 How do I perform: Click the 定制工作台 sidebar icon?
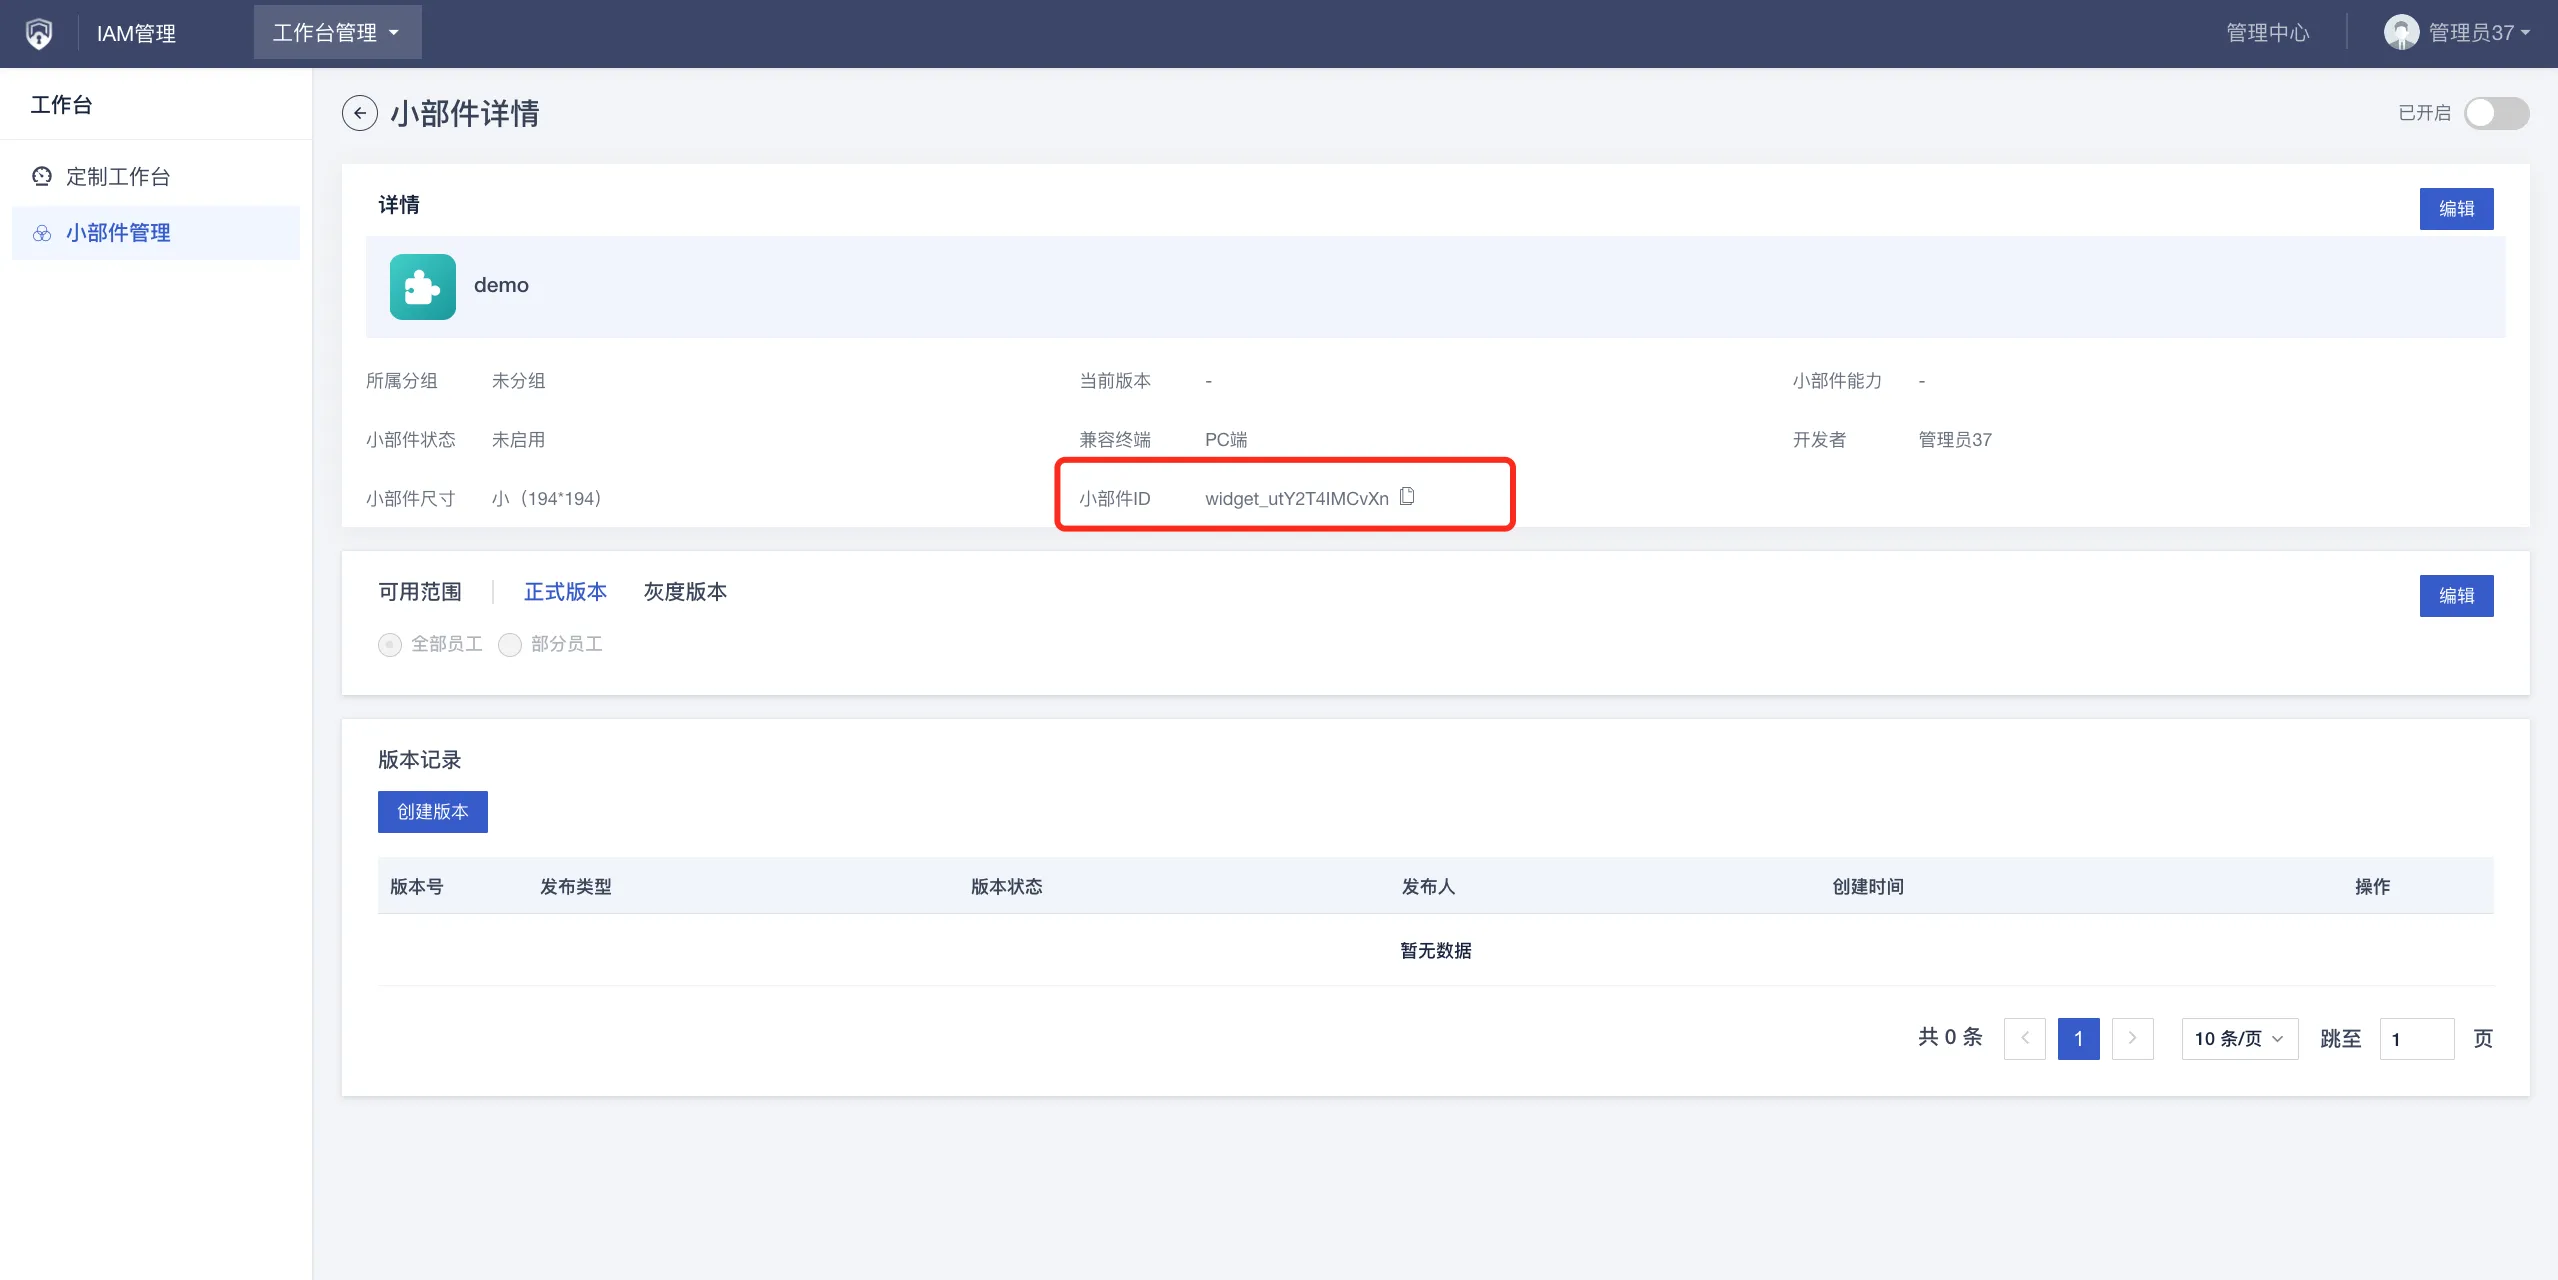pos(41,177)
